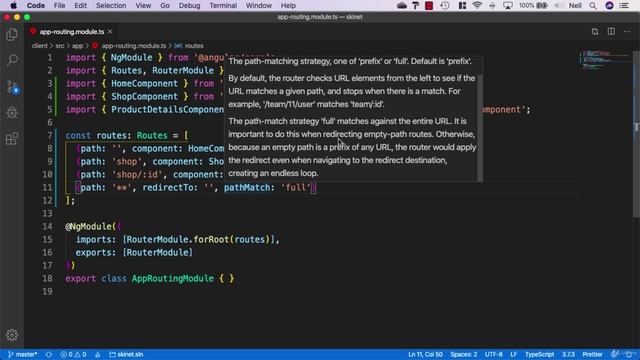Open the Apple menu
Screen dimensions: 640x360
click(13, 5)
